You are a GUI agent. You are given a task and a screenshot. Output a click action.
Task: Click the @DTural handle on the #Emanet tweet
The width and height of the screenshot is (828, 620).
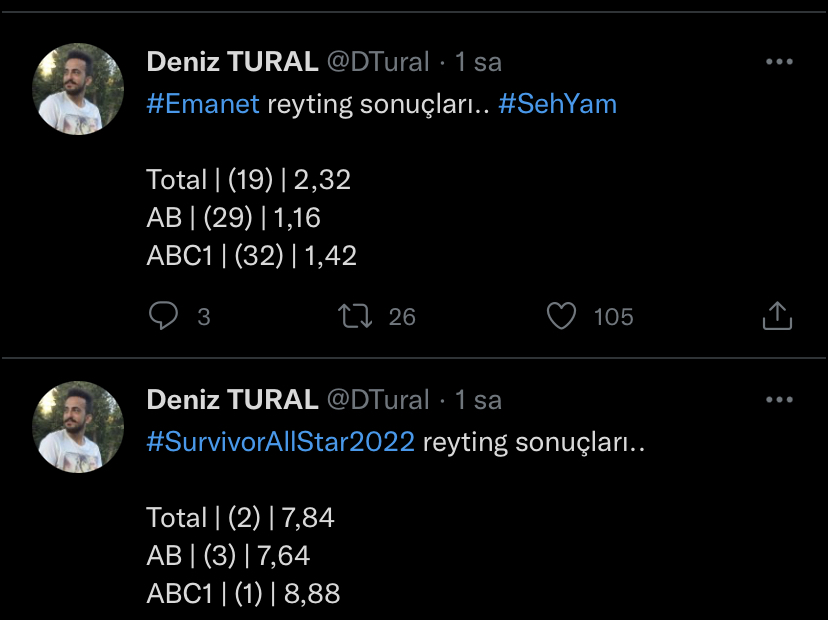(377, 62)
